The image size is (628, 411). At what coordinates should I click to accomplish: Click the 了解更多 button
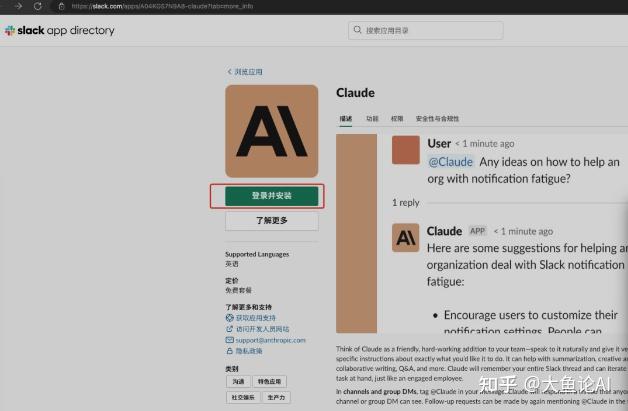tap(272, 221)
